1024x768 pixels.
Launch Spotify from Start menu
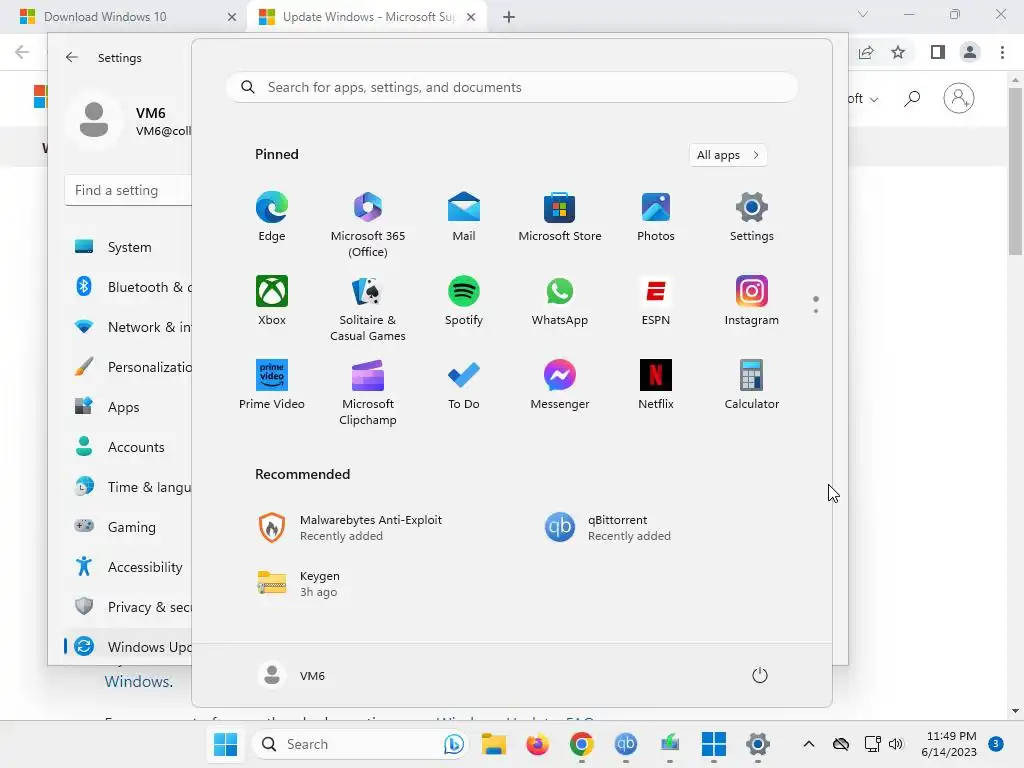[464, 300]
